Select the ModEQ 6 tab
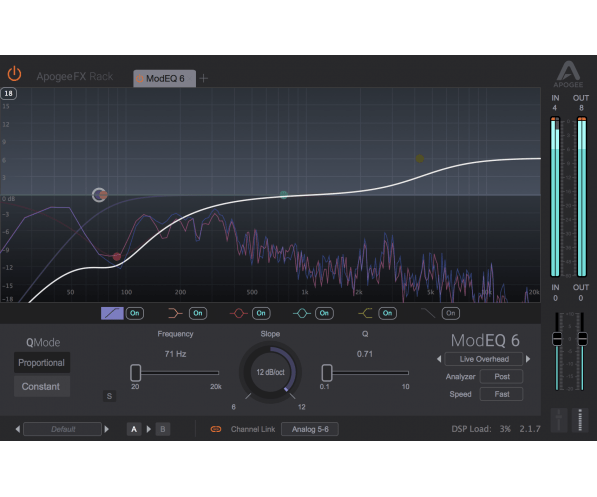This screenshot has width=597, height=497. (164, 78)
